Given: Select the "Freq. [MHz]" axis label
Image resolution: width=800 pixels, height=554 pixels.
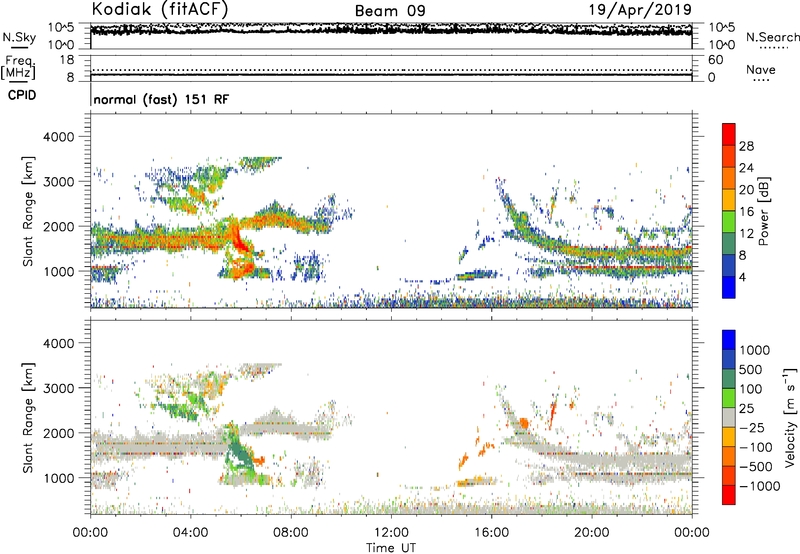Looking at the screenshot, I should click(19, 68).
